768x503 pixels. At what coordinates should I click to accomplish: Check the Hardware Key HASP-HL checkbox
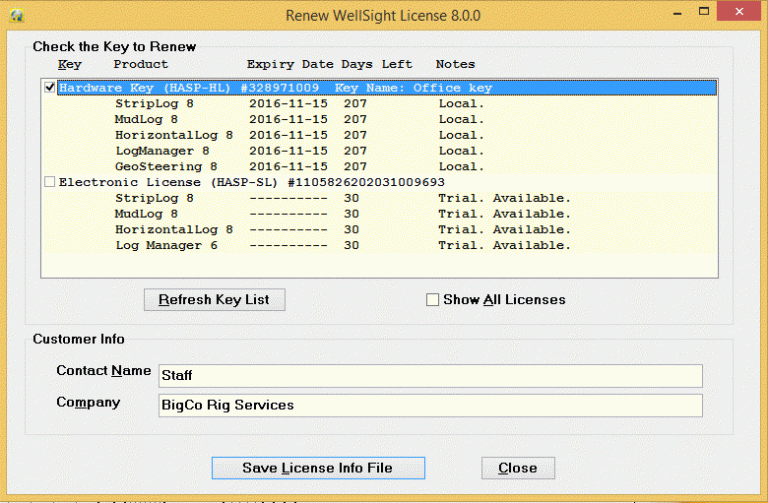coord(50,88)
